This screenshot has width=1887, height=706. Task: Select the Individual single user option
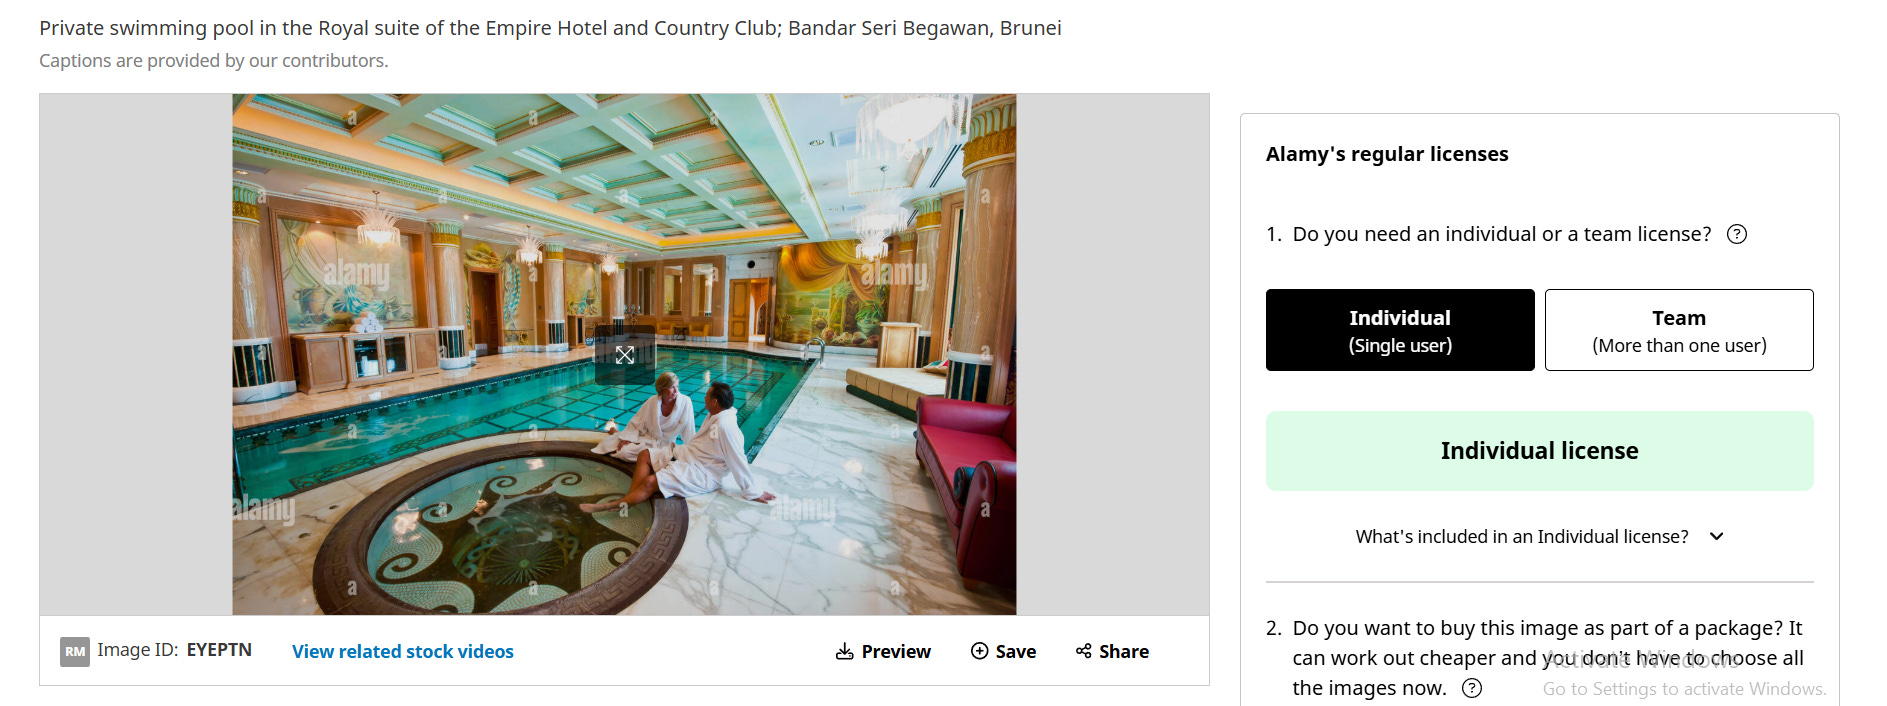tap(1400, 330)
